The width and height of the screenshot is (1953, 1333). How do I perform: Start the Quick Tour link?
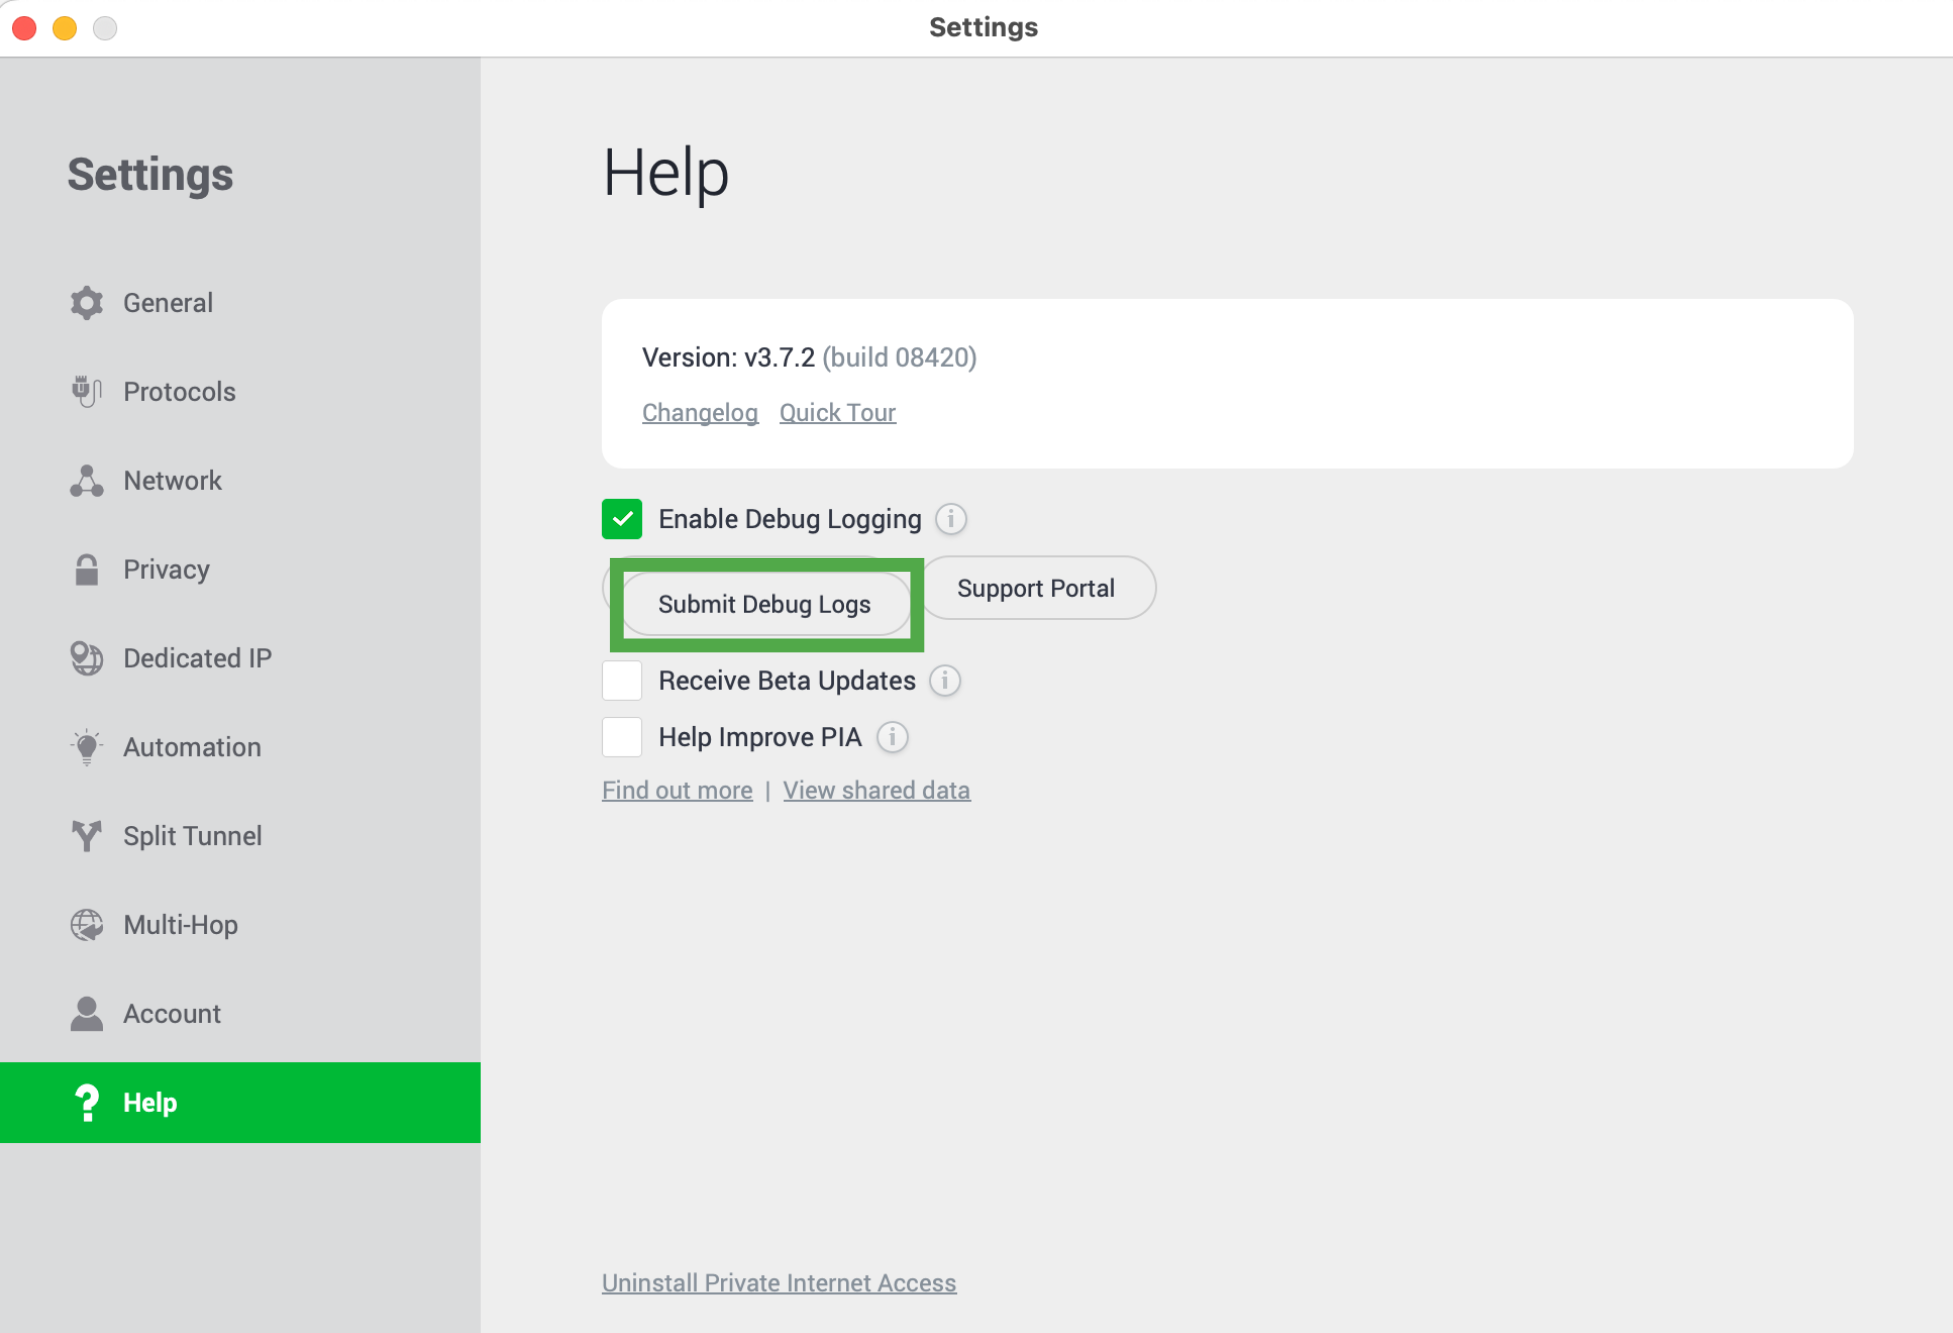[838, 413]
